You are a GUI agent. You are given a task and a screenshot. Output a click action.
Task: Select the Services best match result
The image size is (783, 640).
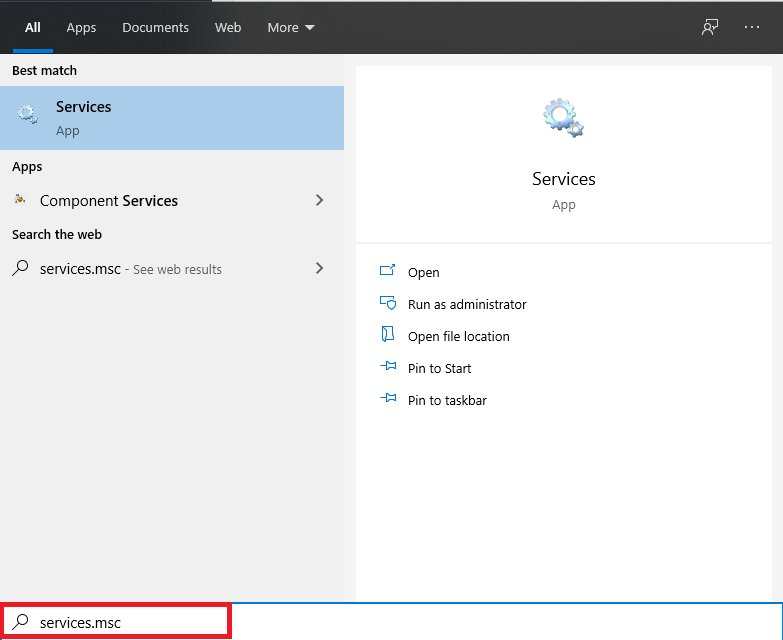click(172, 118)
